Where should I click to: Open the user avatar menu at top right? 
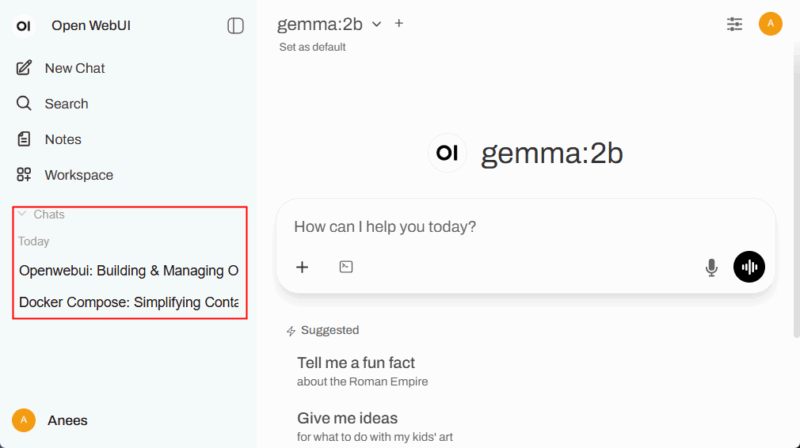770,24
